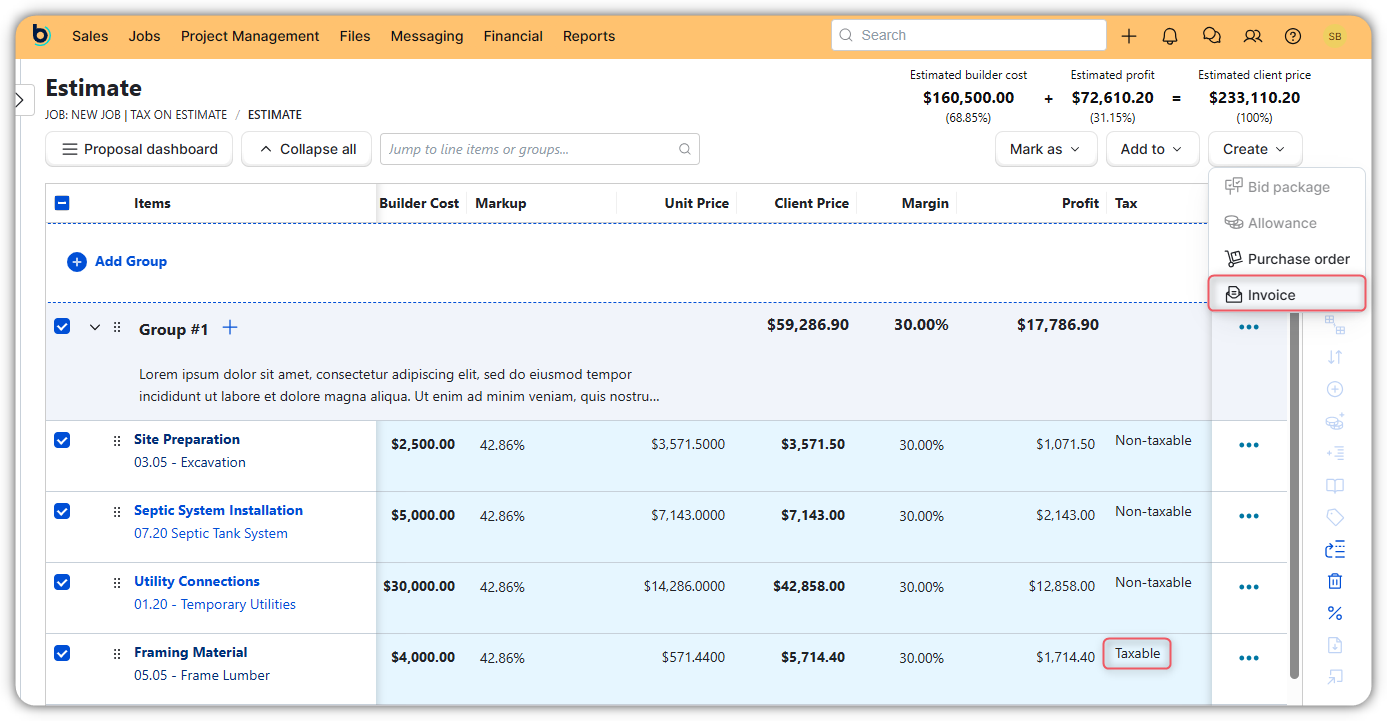1387x721 pixels.
Task: Select Purchase order from the Create menu
Action: coord(1287,259)
